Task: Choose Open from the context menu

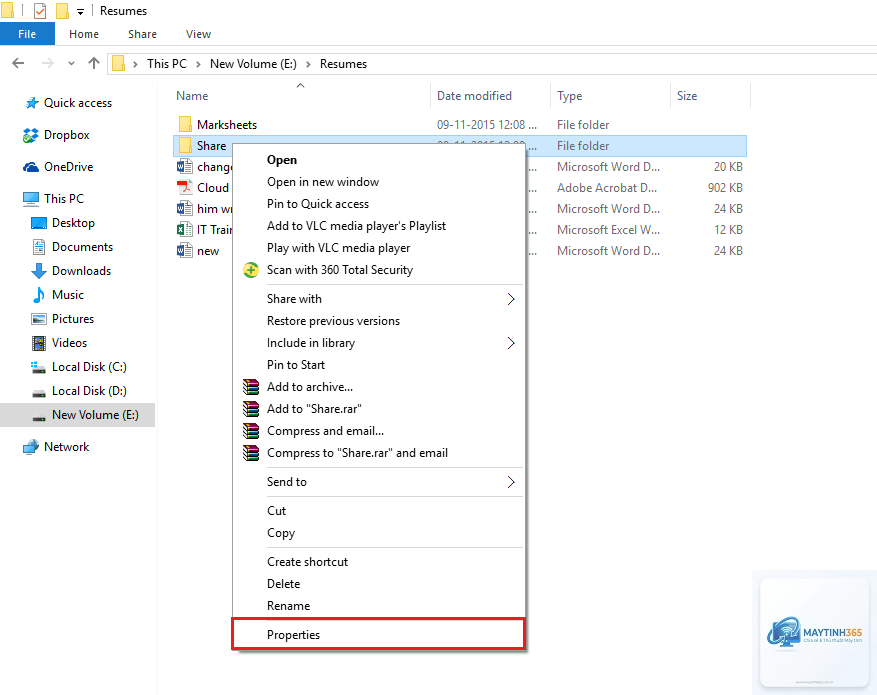Action: pos(379,160)
